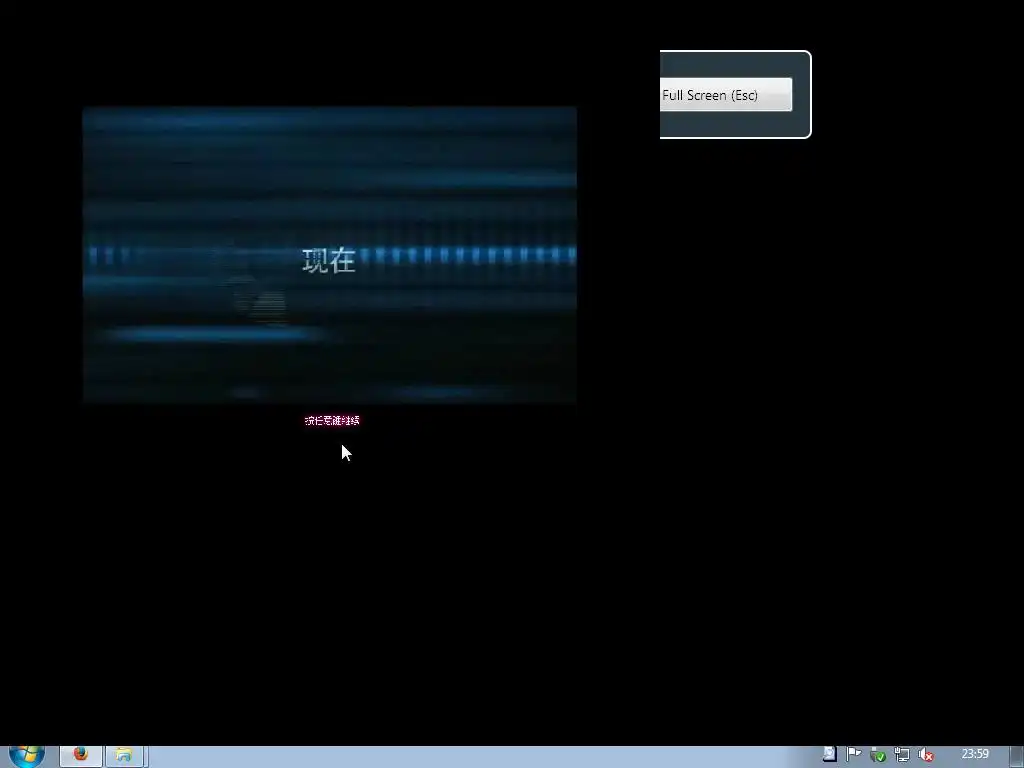Switch to Firefox in the taskbar
The height and width of the screenshot is (768, 1024).
[81, 756]
